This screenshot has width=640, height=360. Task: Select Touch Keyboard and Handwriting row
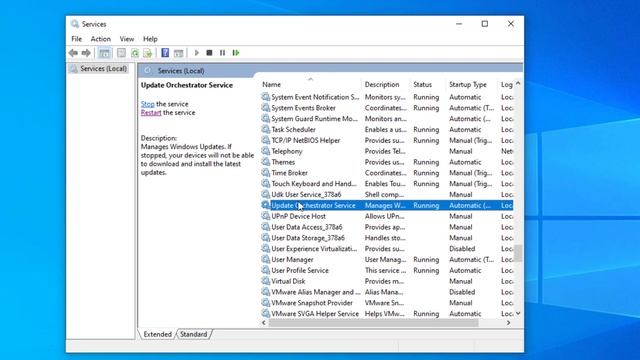pos(387,184)
